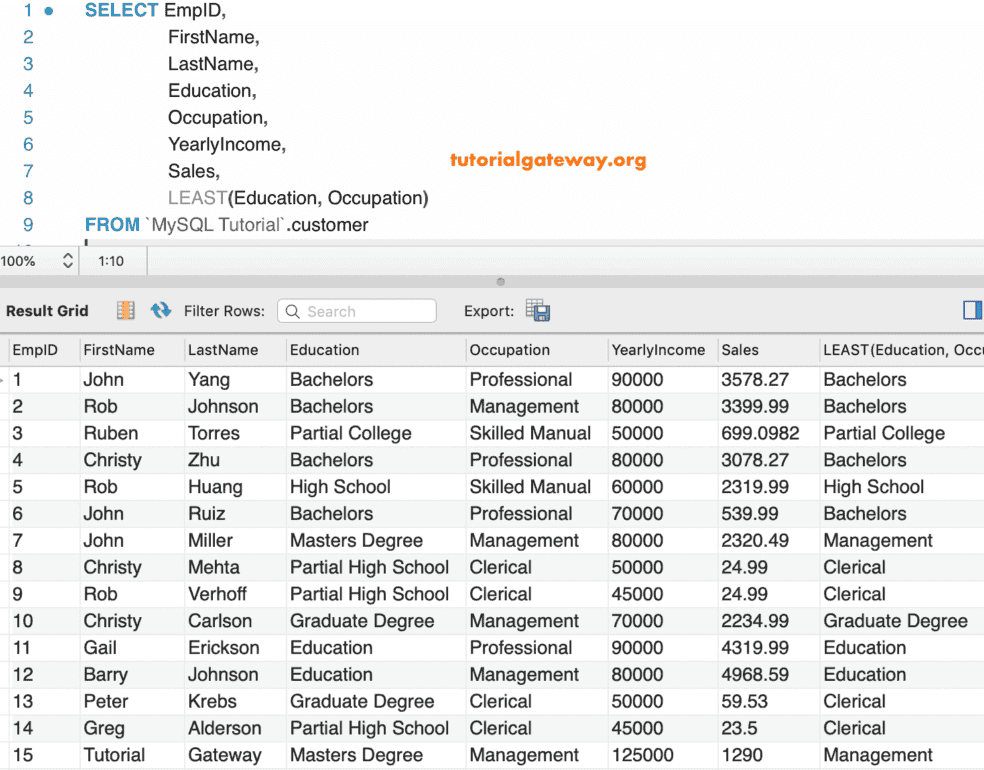Select 'Gail' first name cell
Viewport: 984px width, 770px height.
coord(100,648)
